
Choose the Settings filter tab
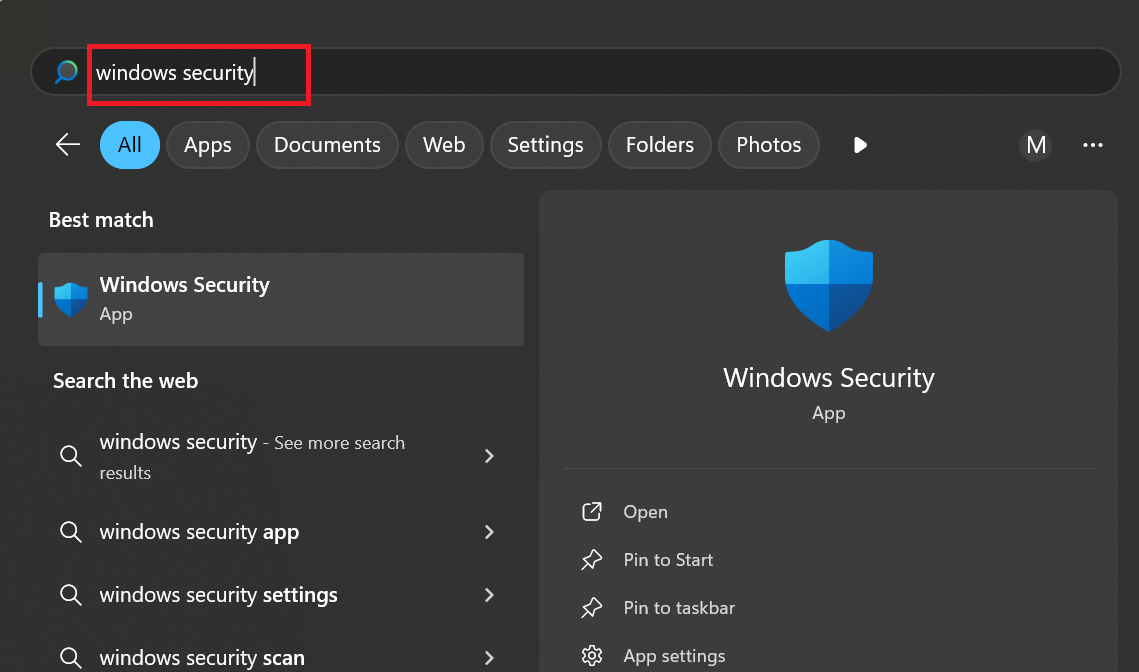(545, 145)
